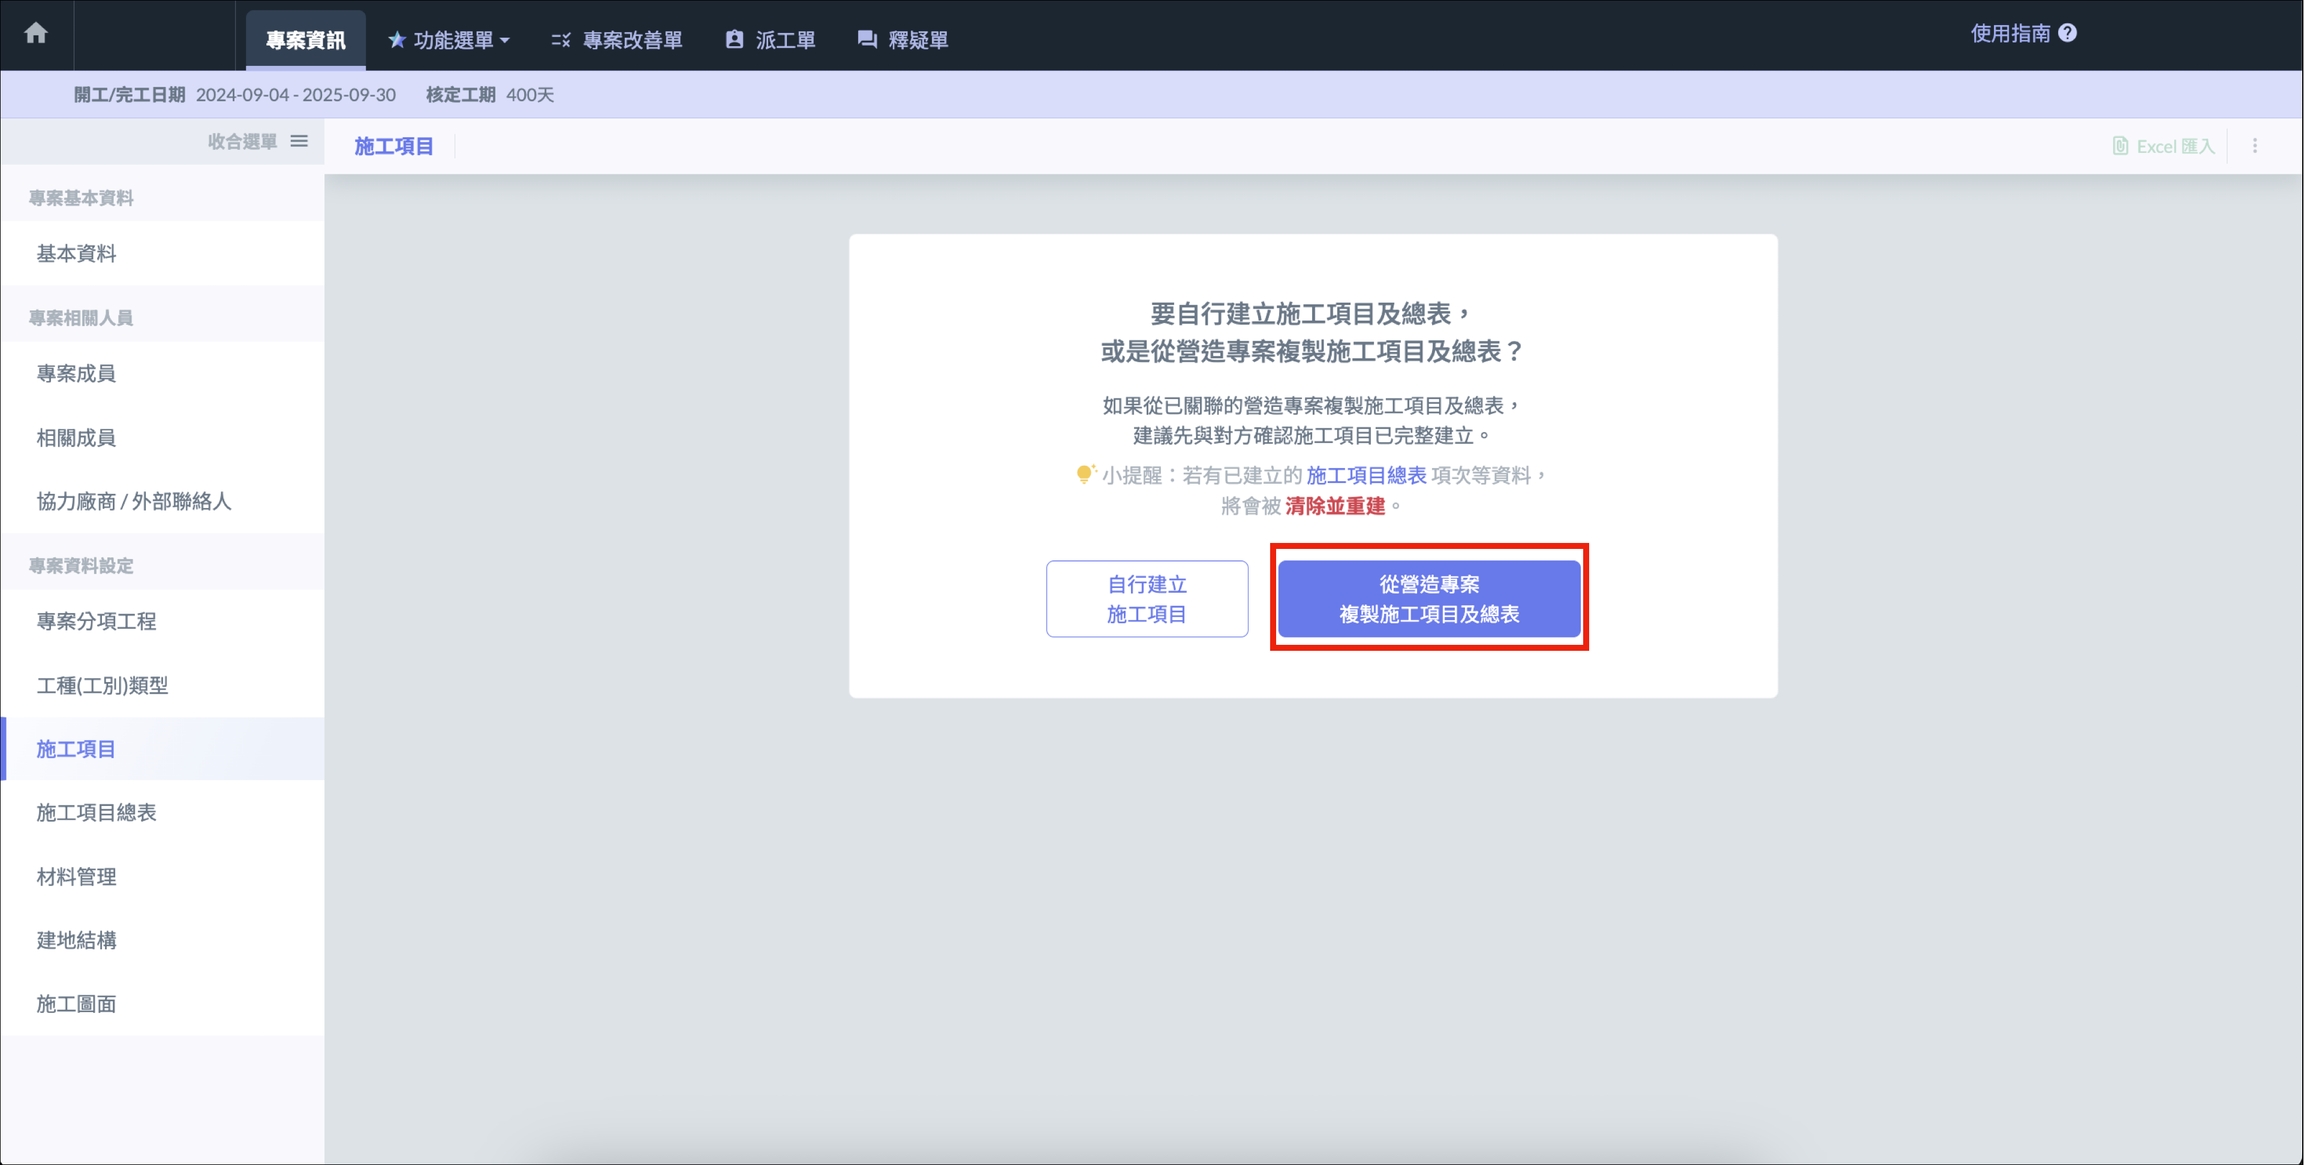Select 工種(工別)類型 sidebar item

click(102, 685)
